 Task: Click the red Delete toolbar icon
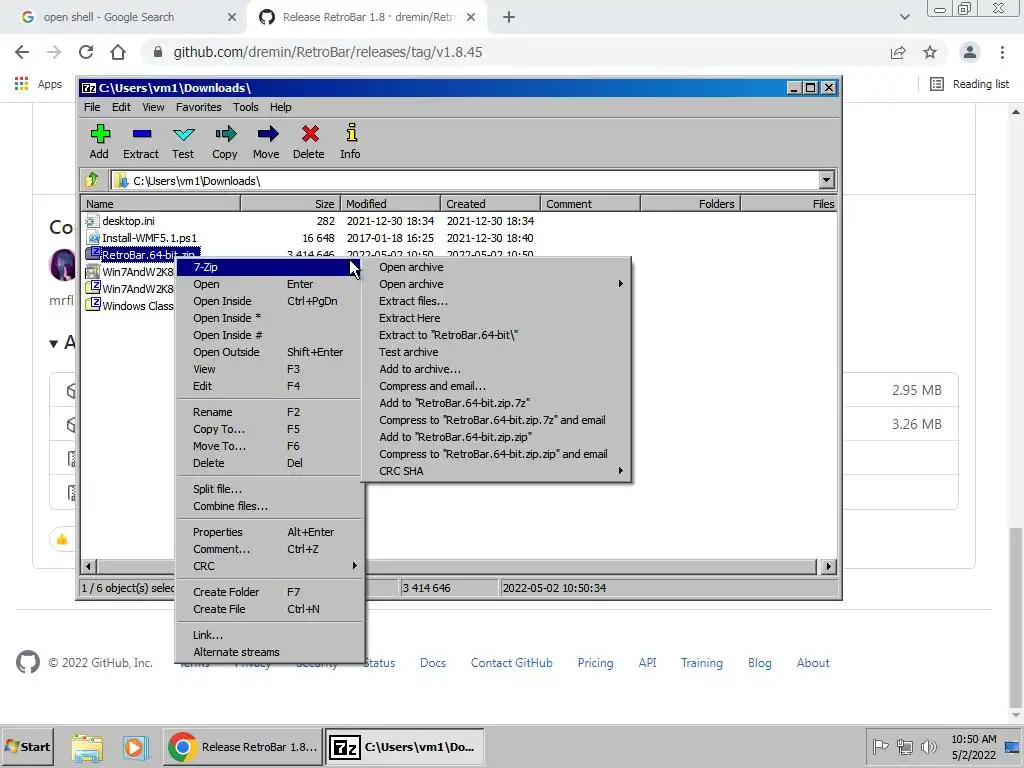tap(309, 141)
